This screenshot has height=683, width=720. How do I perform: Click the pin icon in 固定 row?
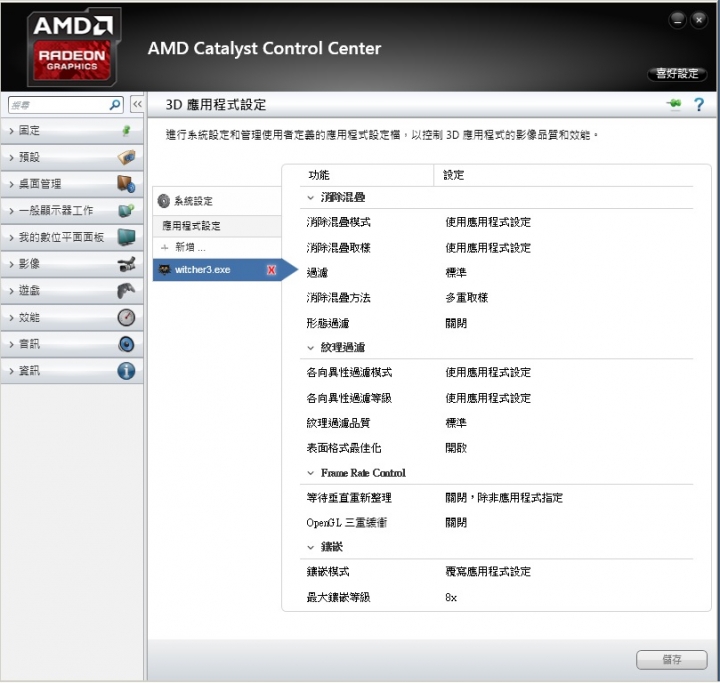pos(126,130)
